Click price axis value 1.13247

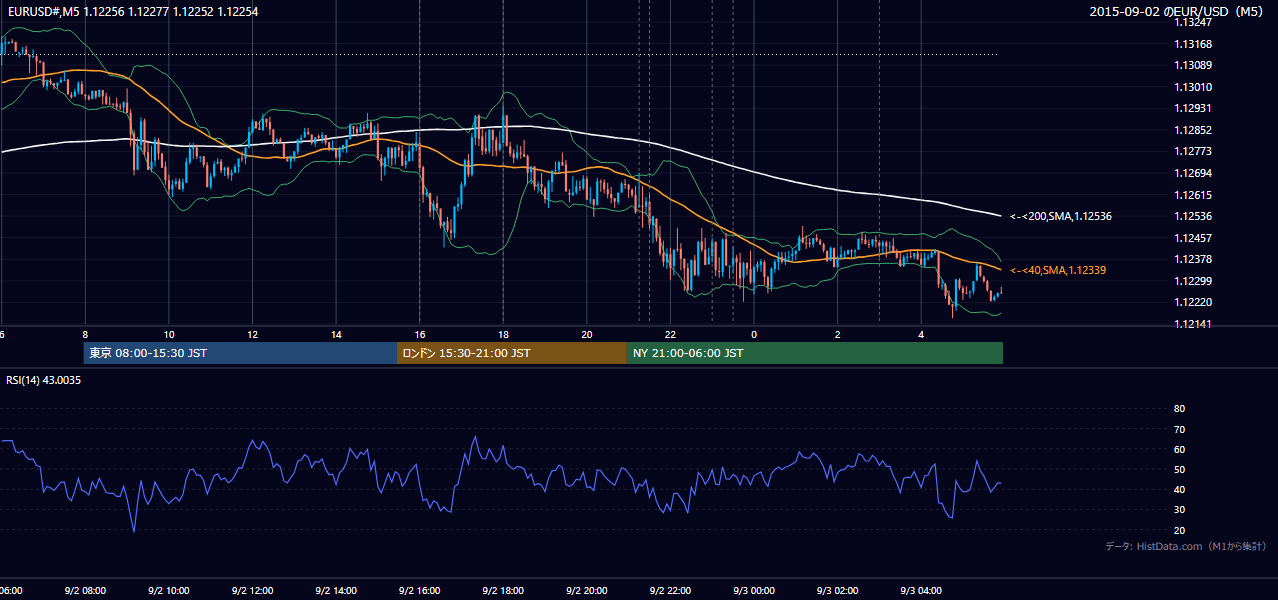1193,22
